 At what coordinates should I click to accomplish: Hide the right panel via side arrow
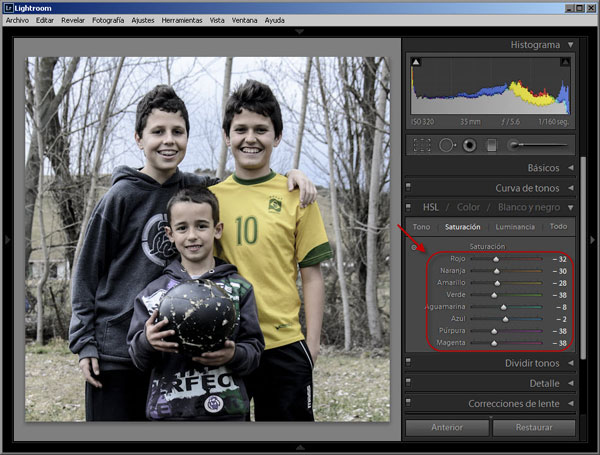[x=593, y=240]
